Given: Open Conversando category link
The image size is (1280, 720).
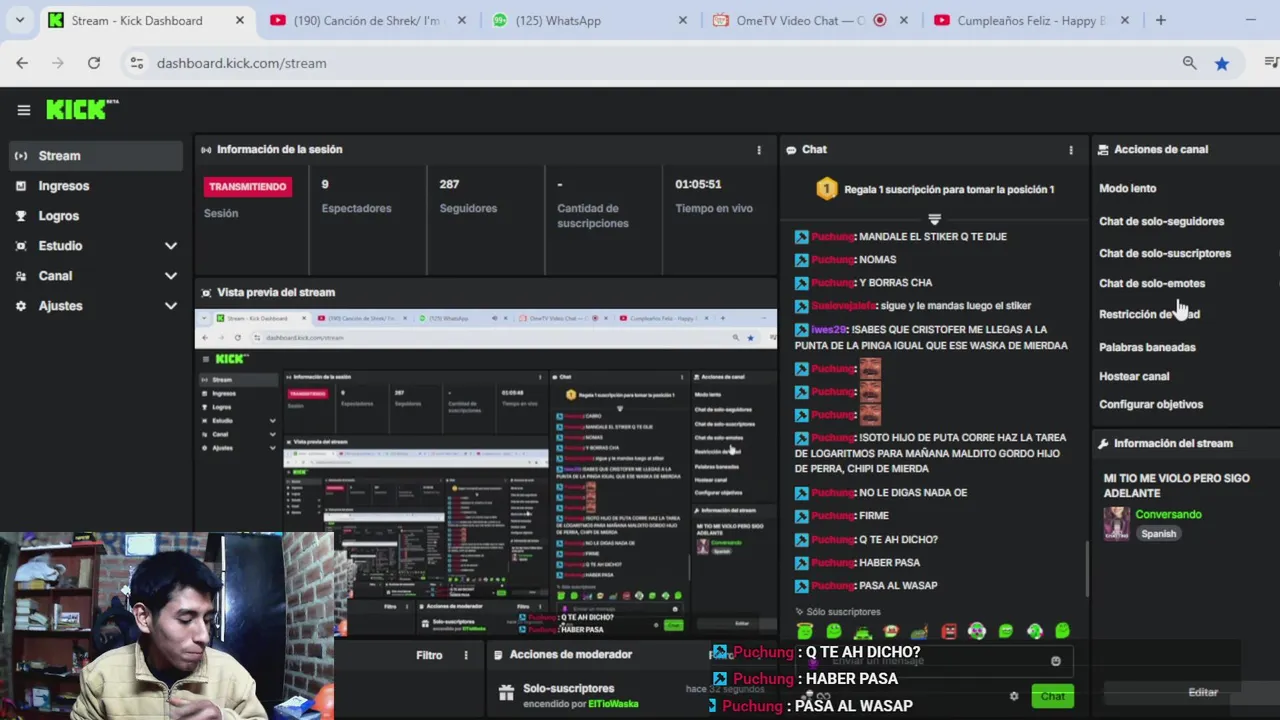Looking at the screenshot, I should coord(1168,514).
